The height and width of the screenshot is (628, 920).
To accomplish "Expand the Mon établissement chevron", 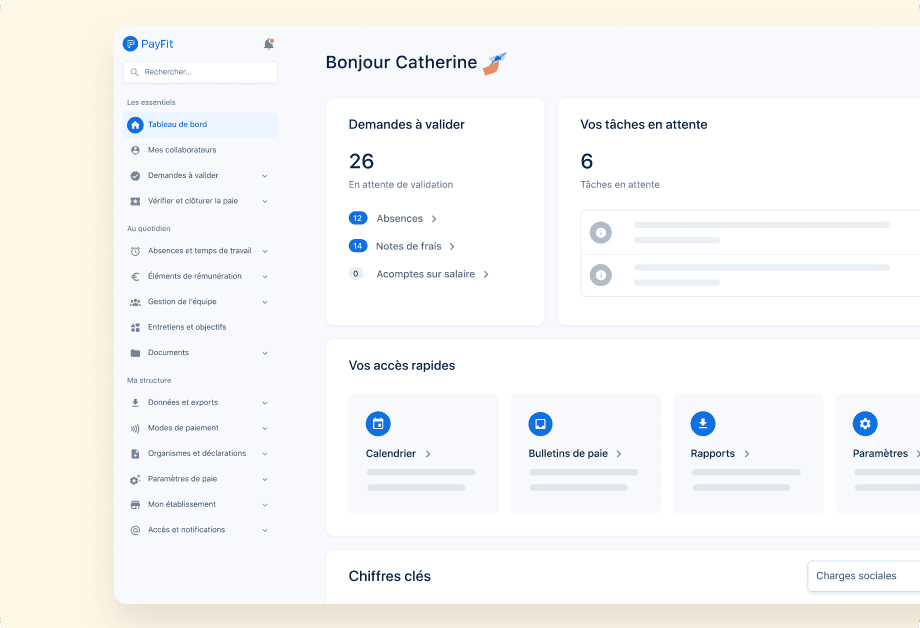I will (x=265, y=505).
